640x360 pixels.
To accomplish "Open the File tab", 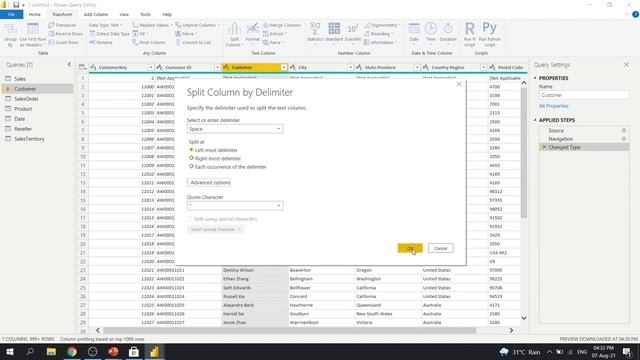I will (x=11, y=14).
